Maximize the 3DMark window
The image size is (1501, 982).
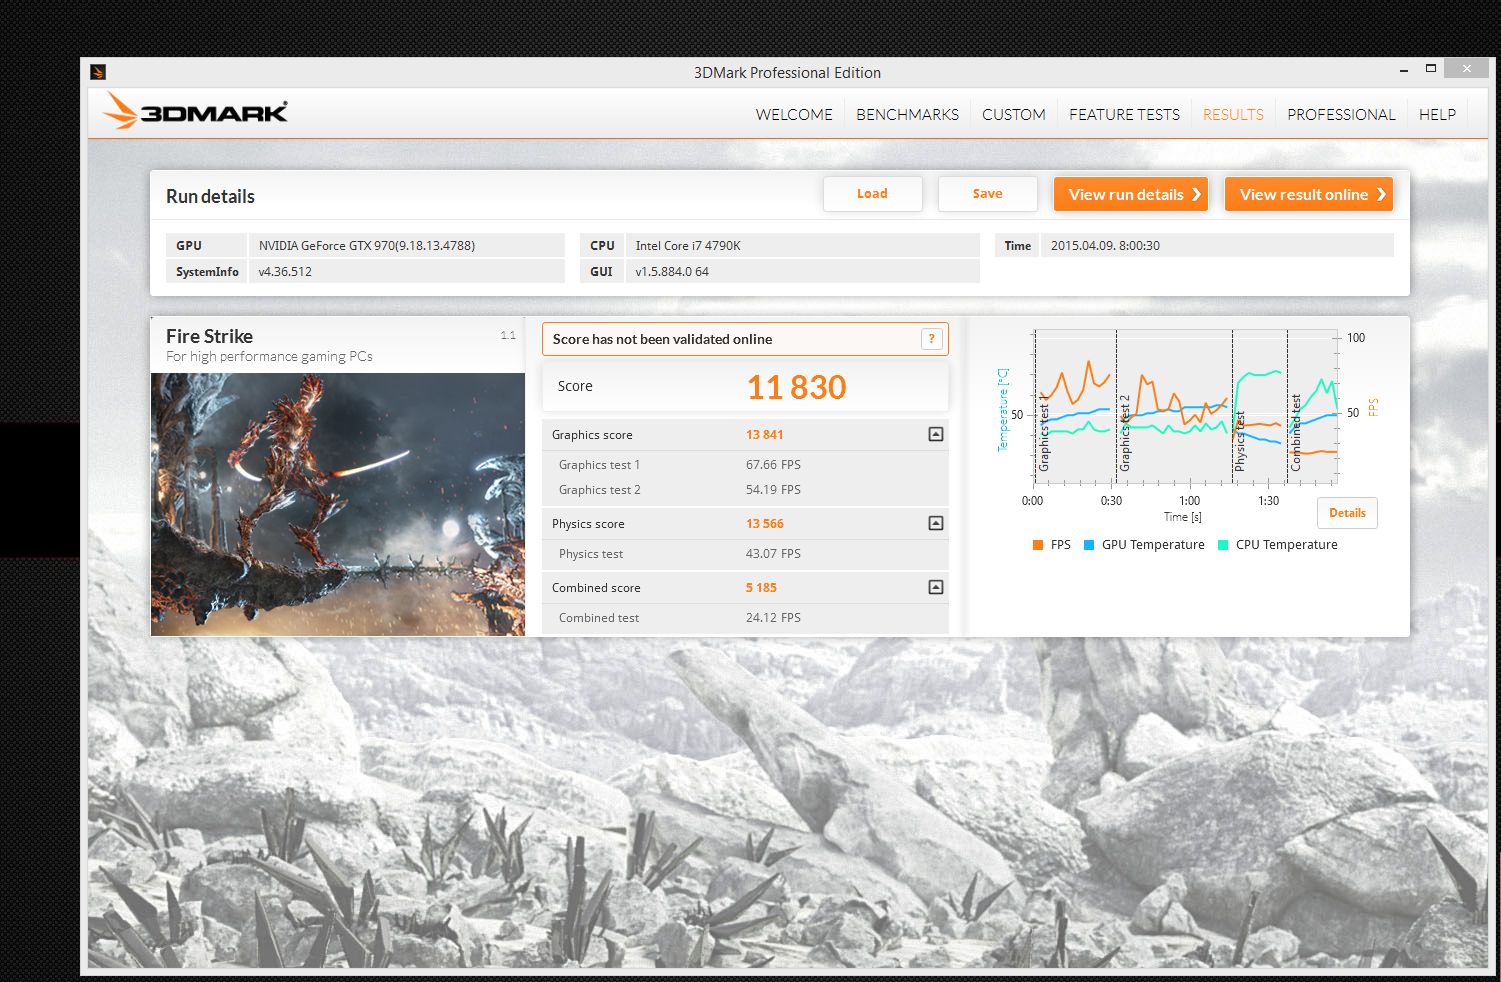click(1431, 68)
